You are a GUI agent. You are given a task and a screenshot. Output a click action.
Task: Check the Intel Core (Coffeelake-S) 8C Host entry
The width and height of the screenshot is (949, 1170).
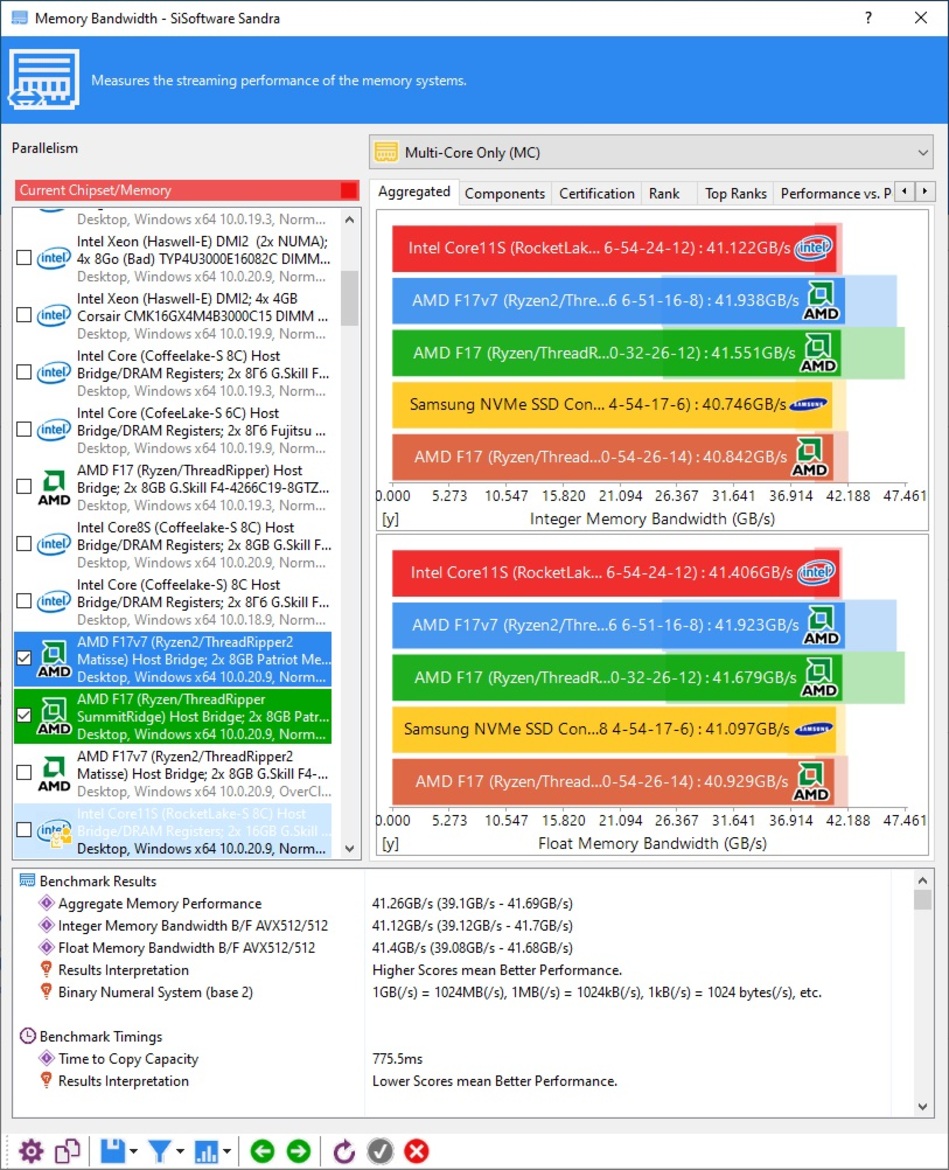tap(24, 601)
